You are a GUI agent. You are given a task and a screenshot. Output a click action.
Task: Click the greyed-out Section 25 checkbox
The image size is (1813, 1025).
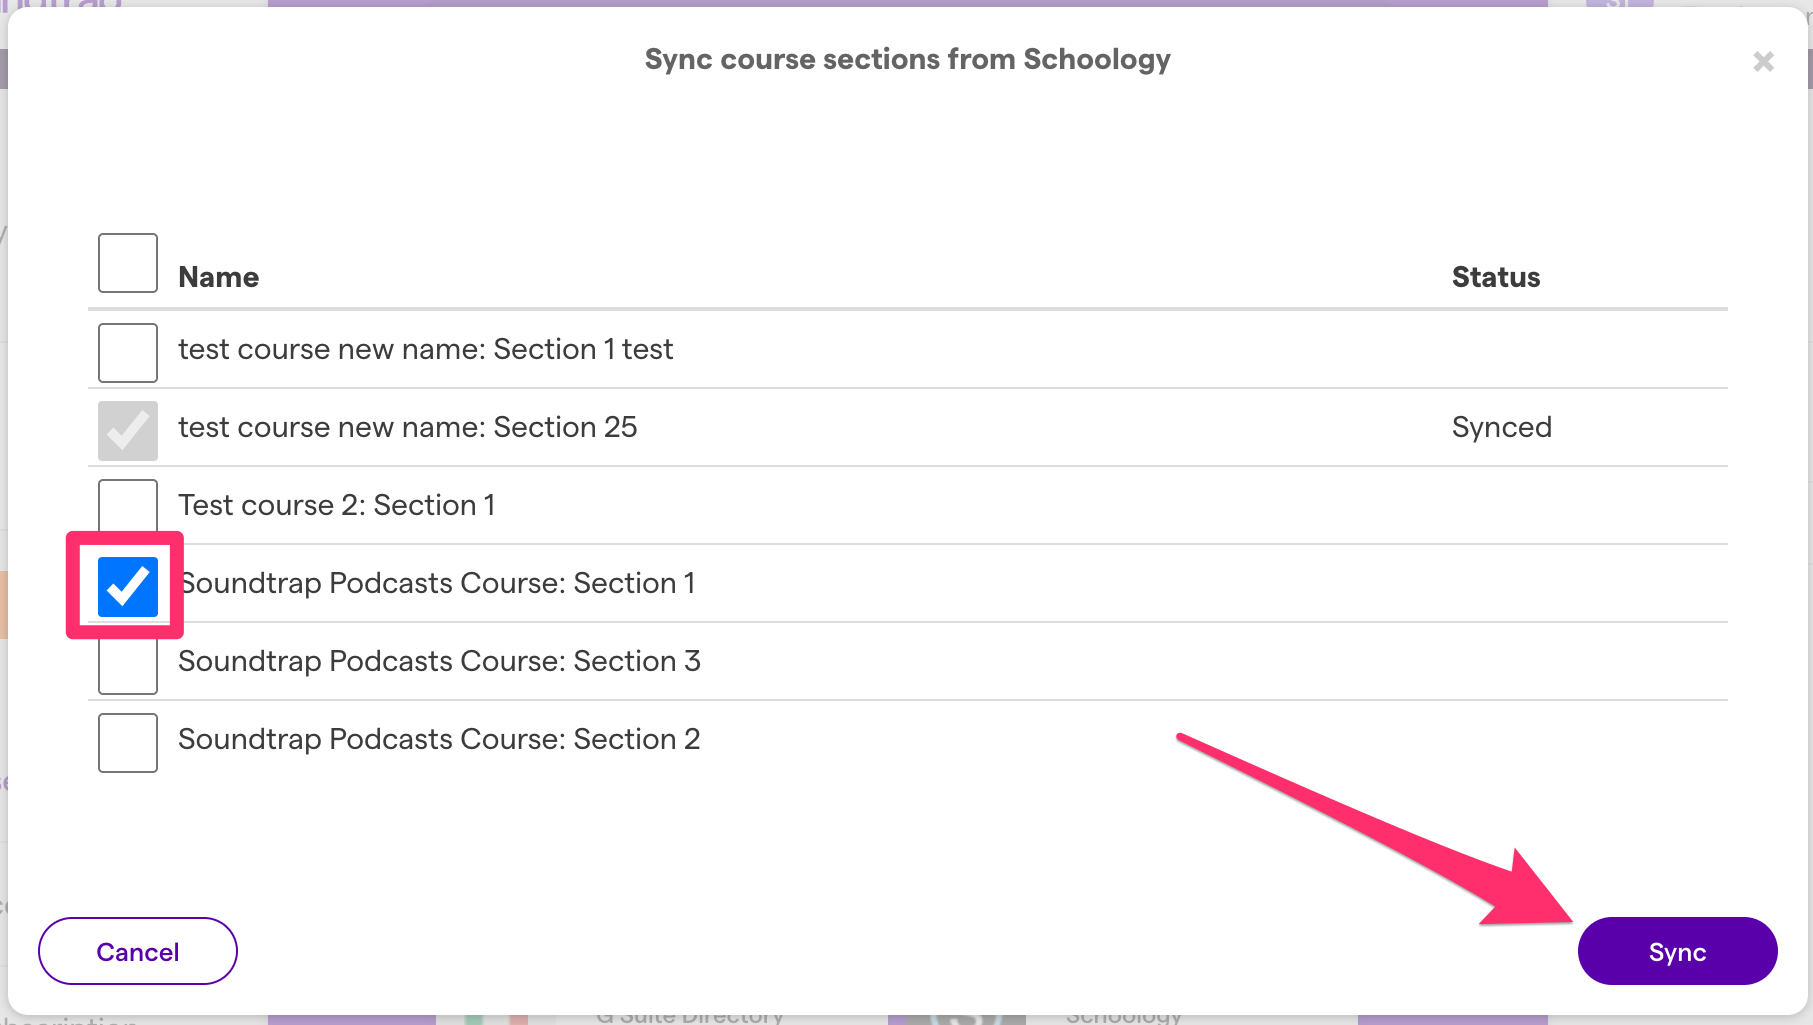(128, 431)
